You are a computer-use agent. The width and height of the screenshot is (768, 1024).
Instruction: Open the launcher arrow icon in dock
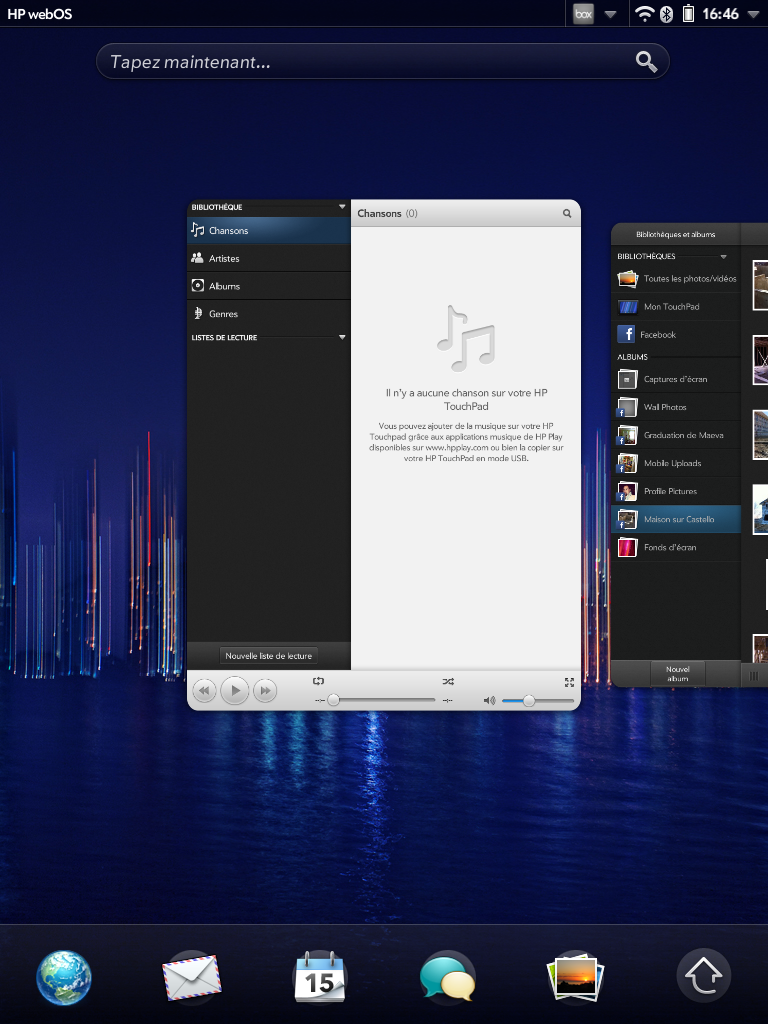[x=703, y=977]
